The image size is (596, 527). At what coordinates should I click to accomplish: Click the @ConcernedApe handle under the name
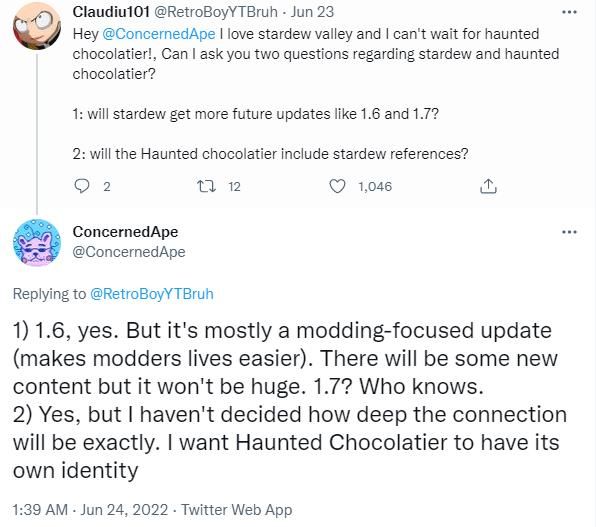(129, 252)
